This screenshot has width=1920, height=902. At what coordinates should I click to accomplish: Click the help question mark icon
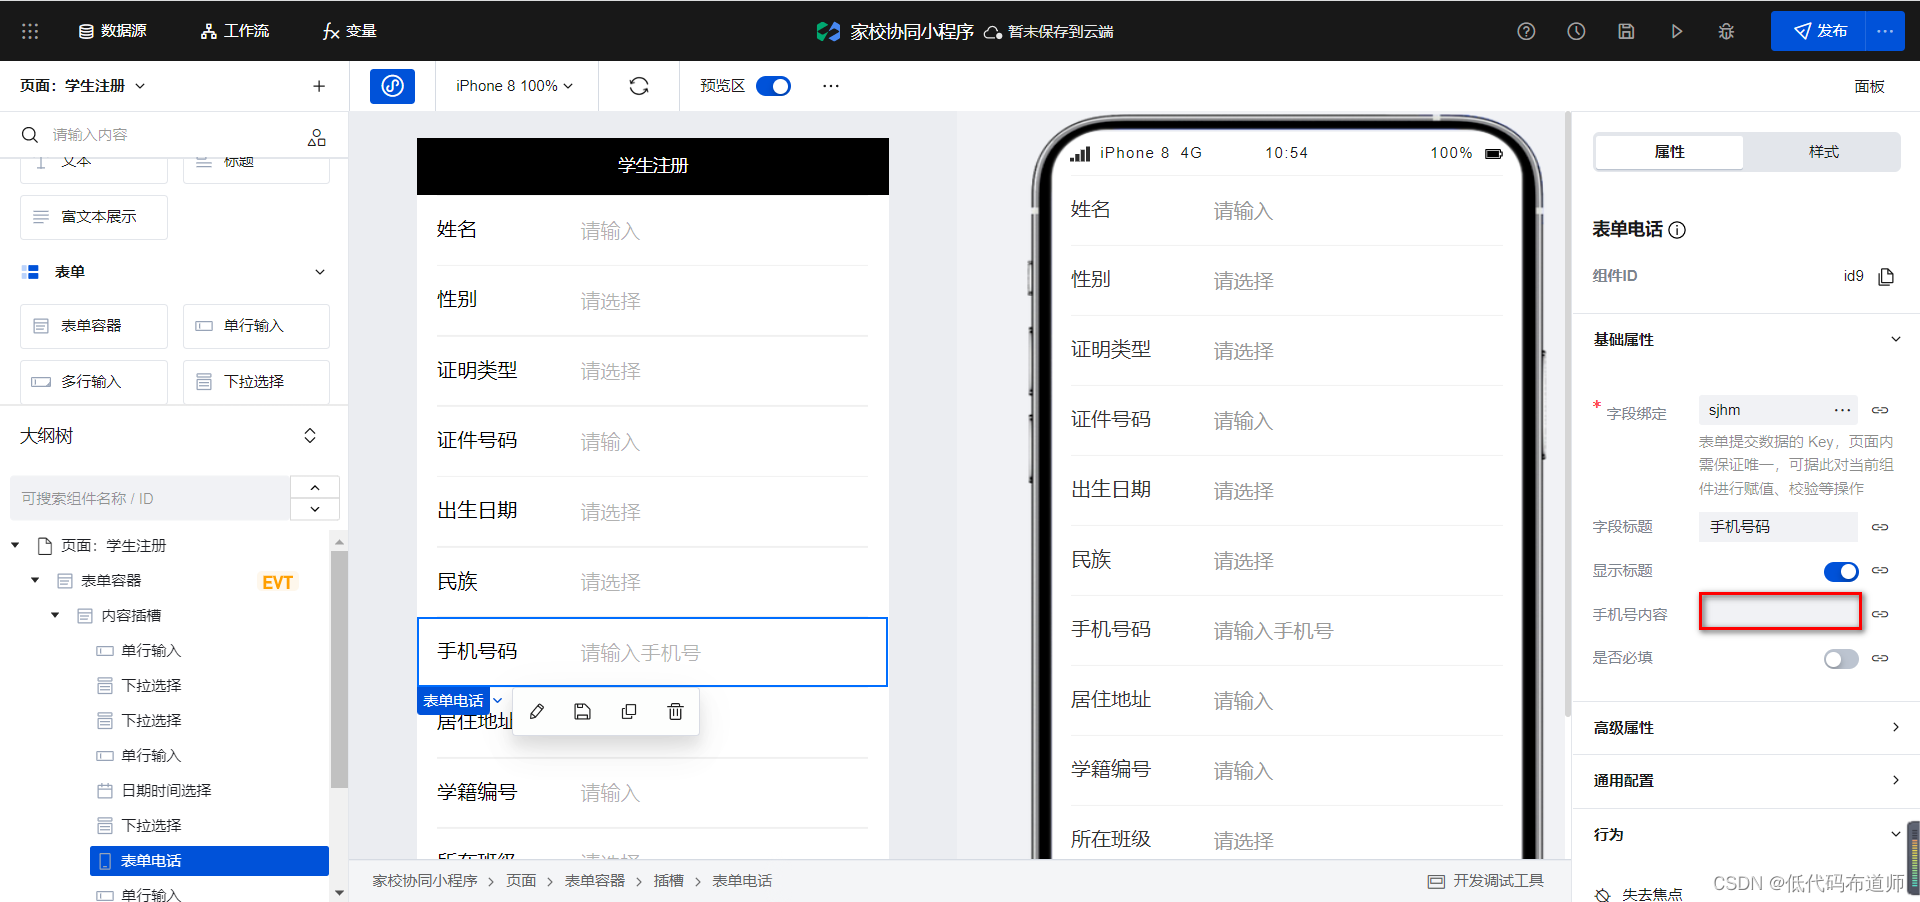click(1526, 31)
